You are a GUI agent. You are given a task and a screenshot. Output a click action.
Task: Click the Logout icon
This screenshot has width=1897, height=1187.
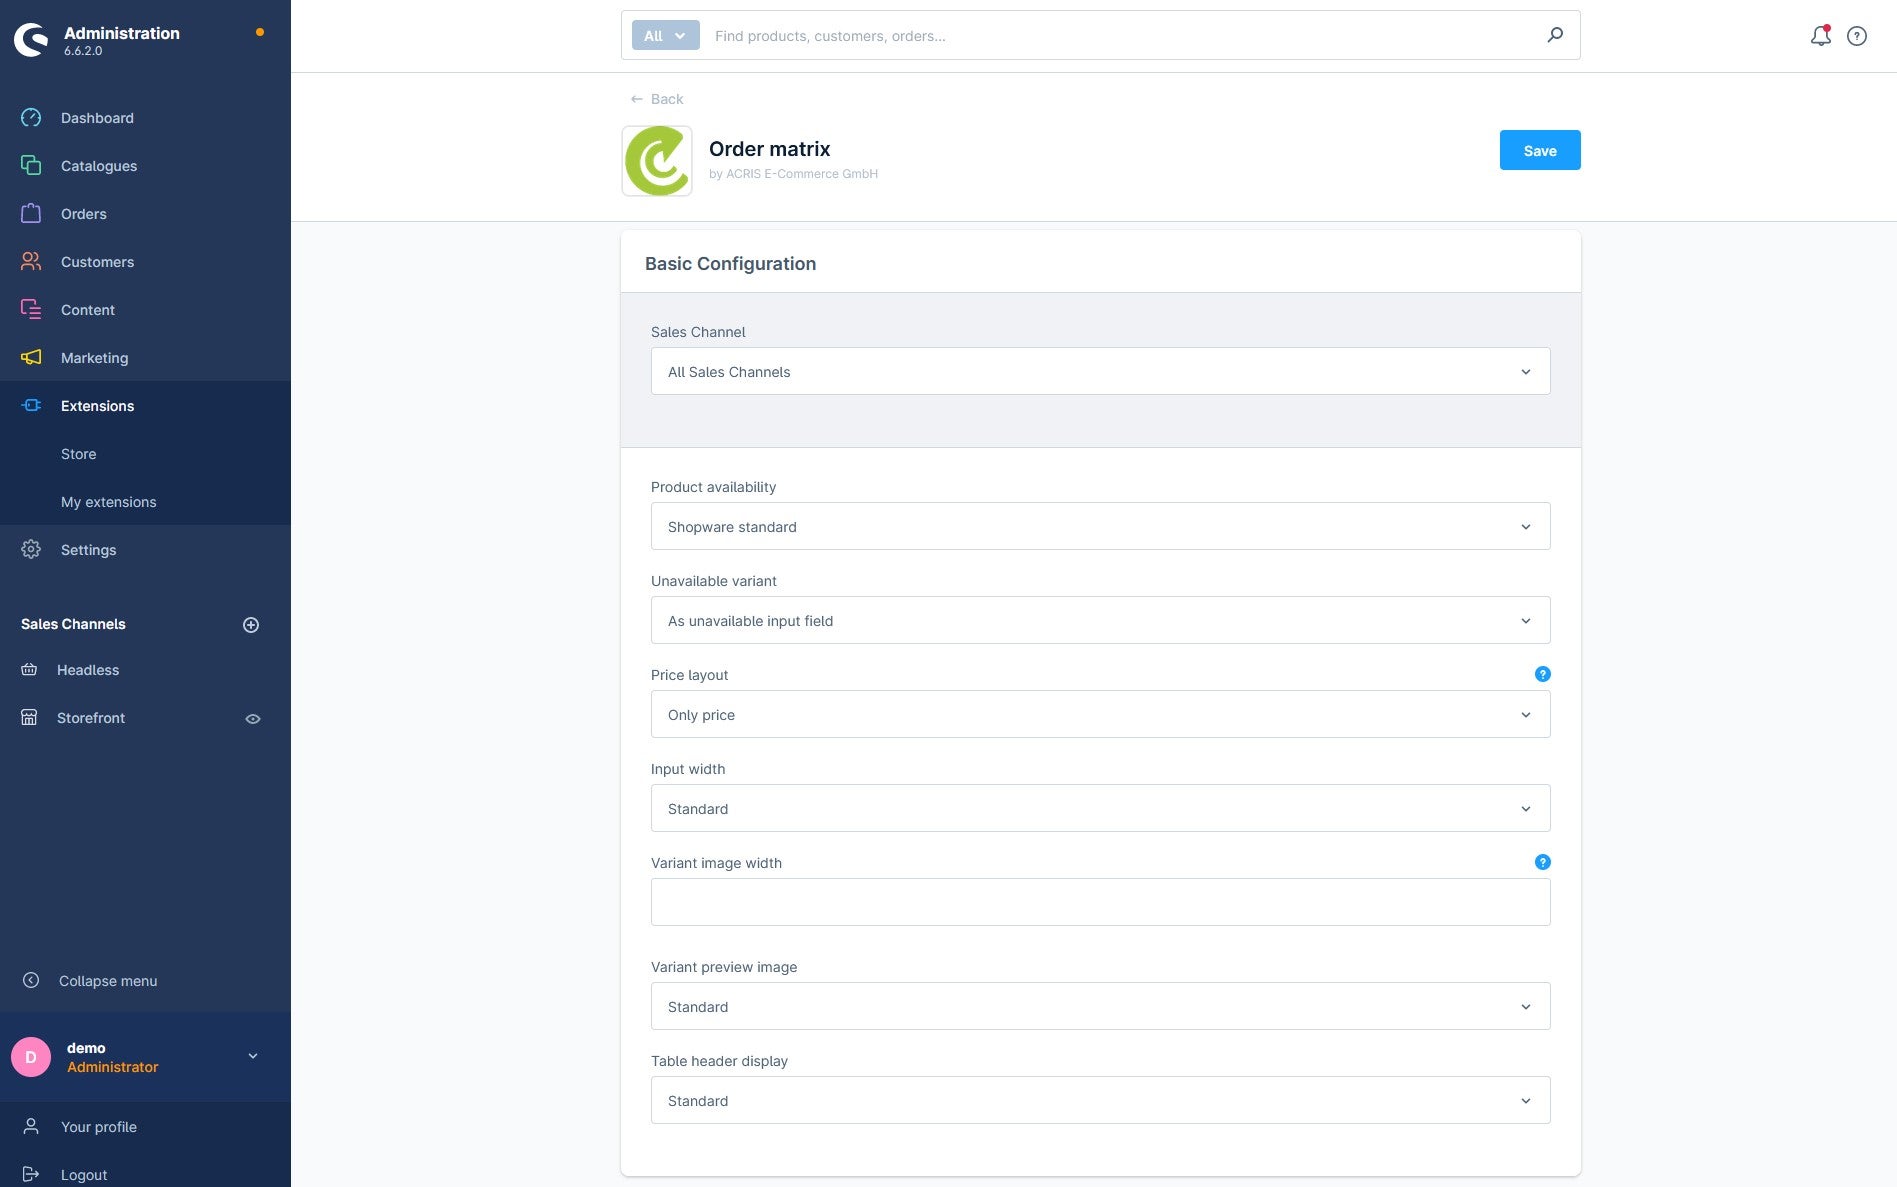coord(31,1175)
